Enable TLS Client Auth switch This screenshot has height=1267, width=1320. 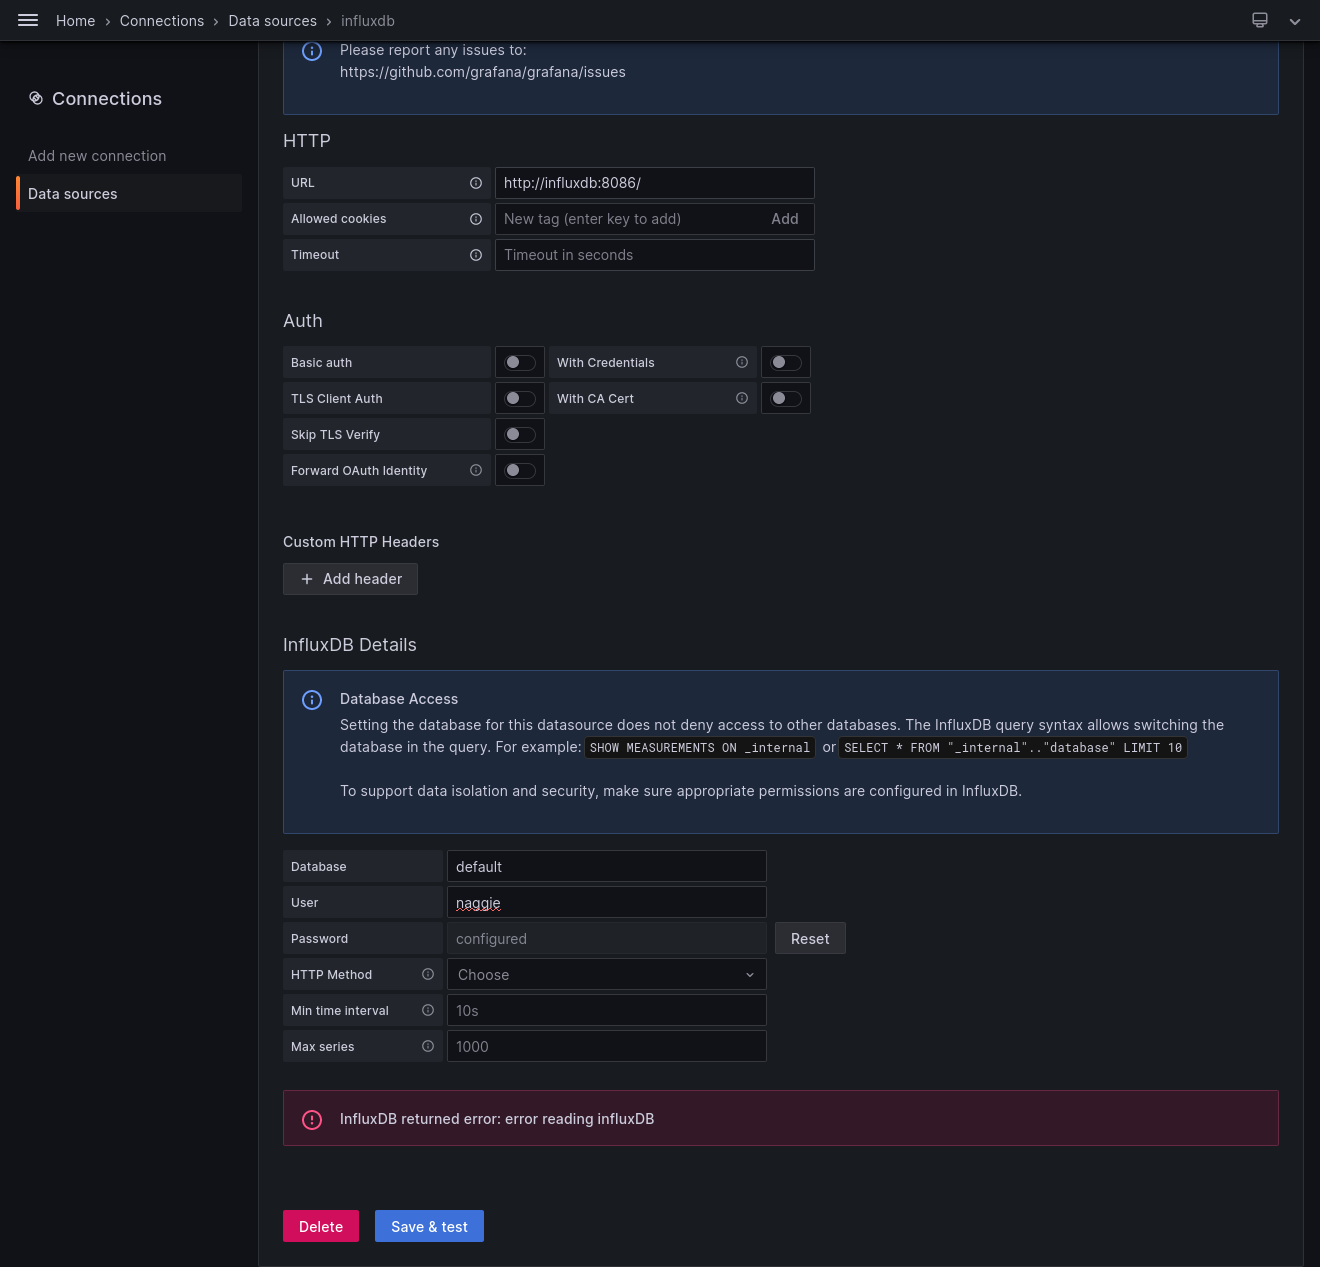click(x=520, y=399)
